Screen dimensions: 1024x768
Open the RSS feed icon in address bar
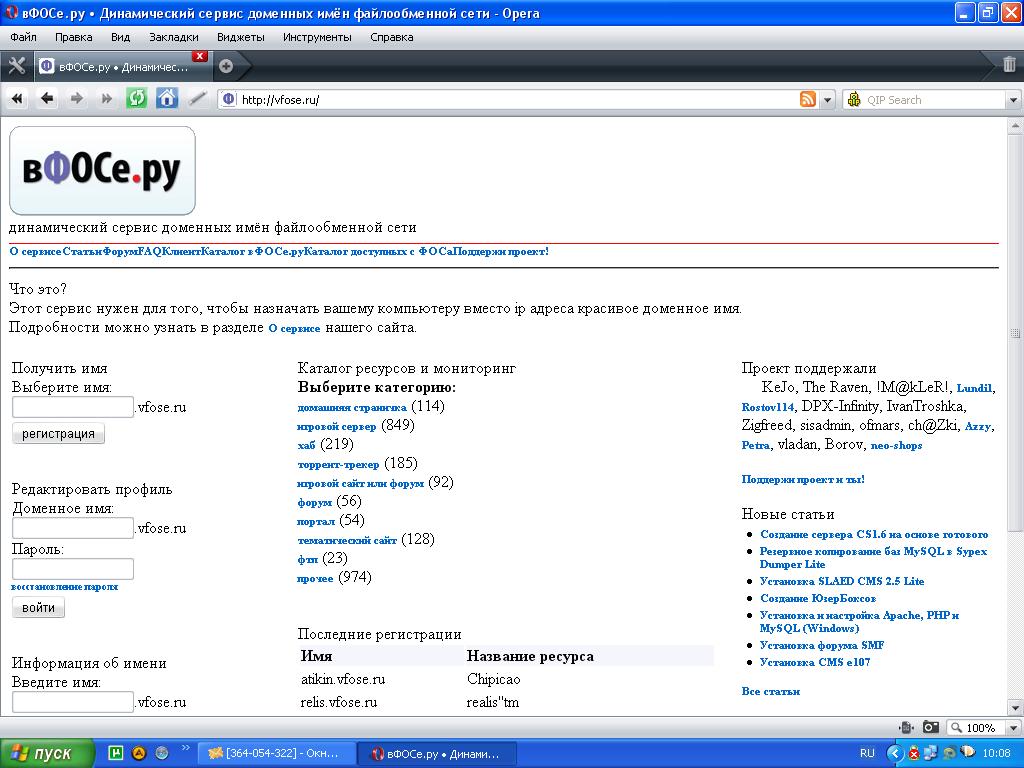tap(807, 99)
